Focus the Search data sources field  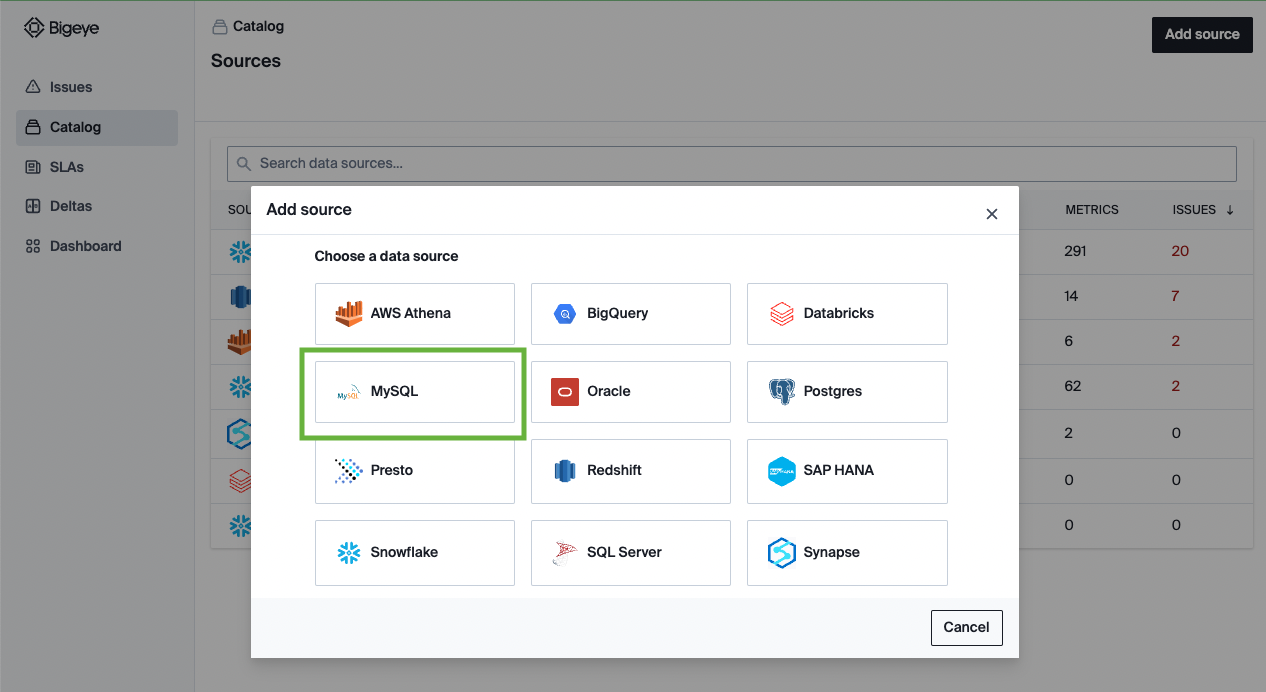(732, 163)
